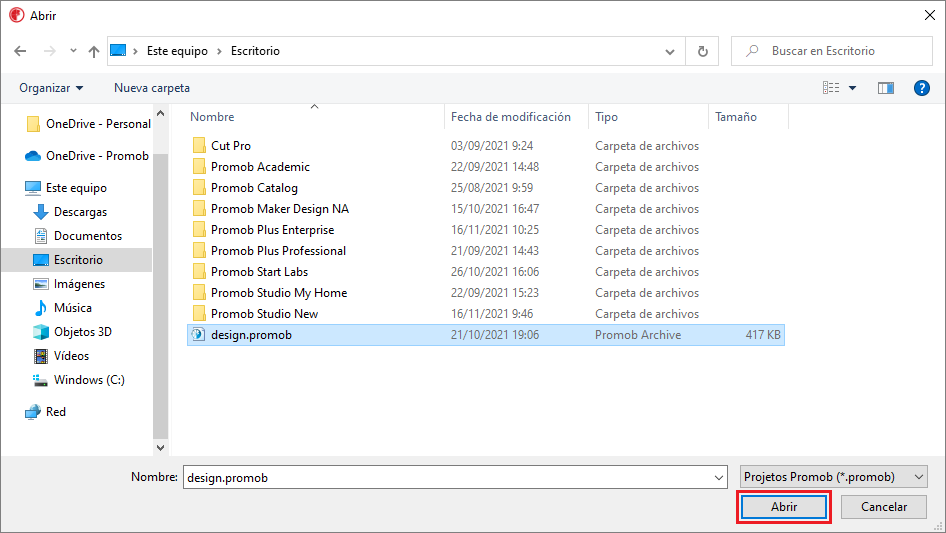Viewport: 946px width, 533px height.
Task: Open Música in navigation pane
Action: [63, 308]
